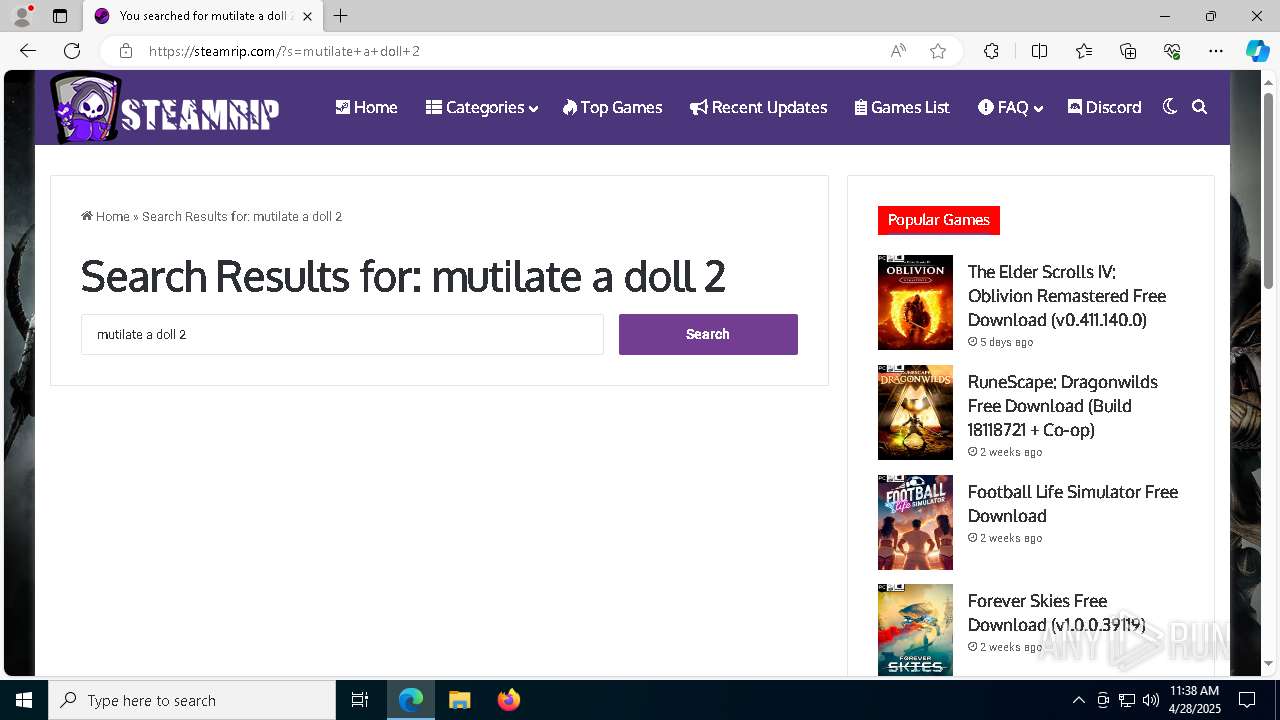This screenshot has height=720, width=1280.
Task: Toggle Split screen icon
Action: [1039, 51]
